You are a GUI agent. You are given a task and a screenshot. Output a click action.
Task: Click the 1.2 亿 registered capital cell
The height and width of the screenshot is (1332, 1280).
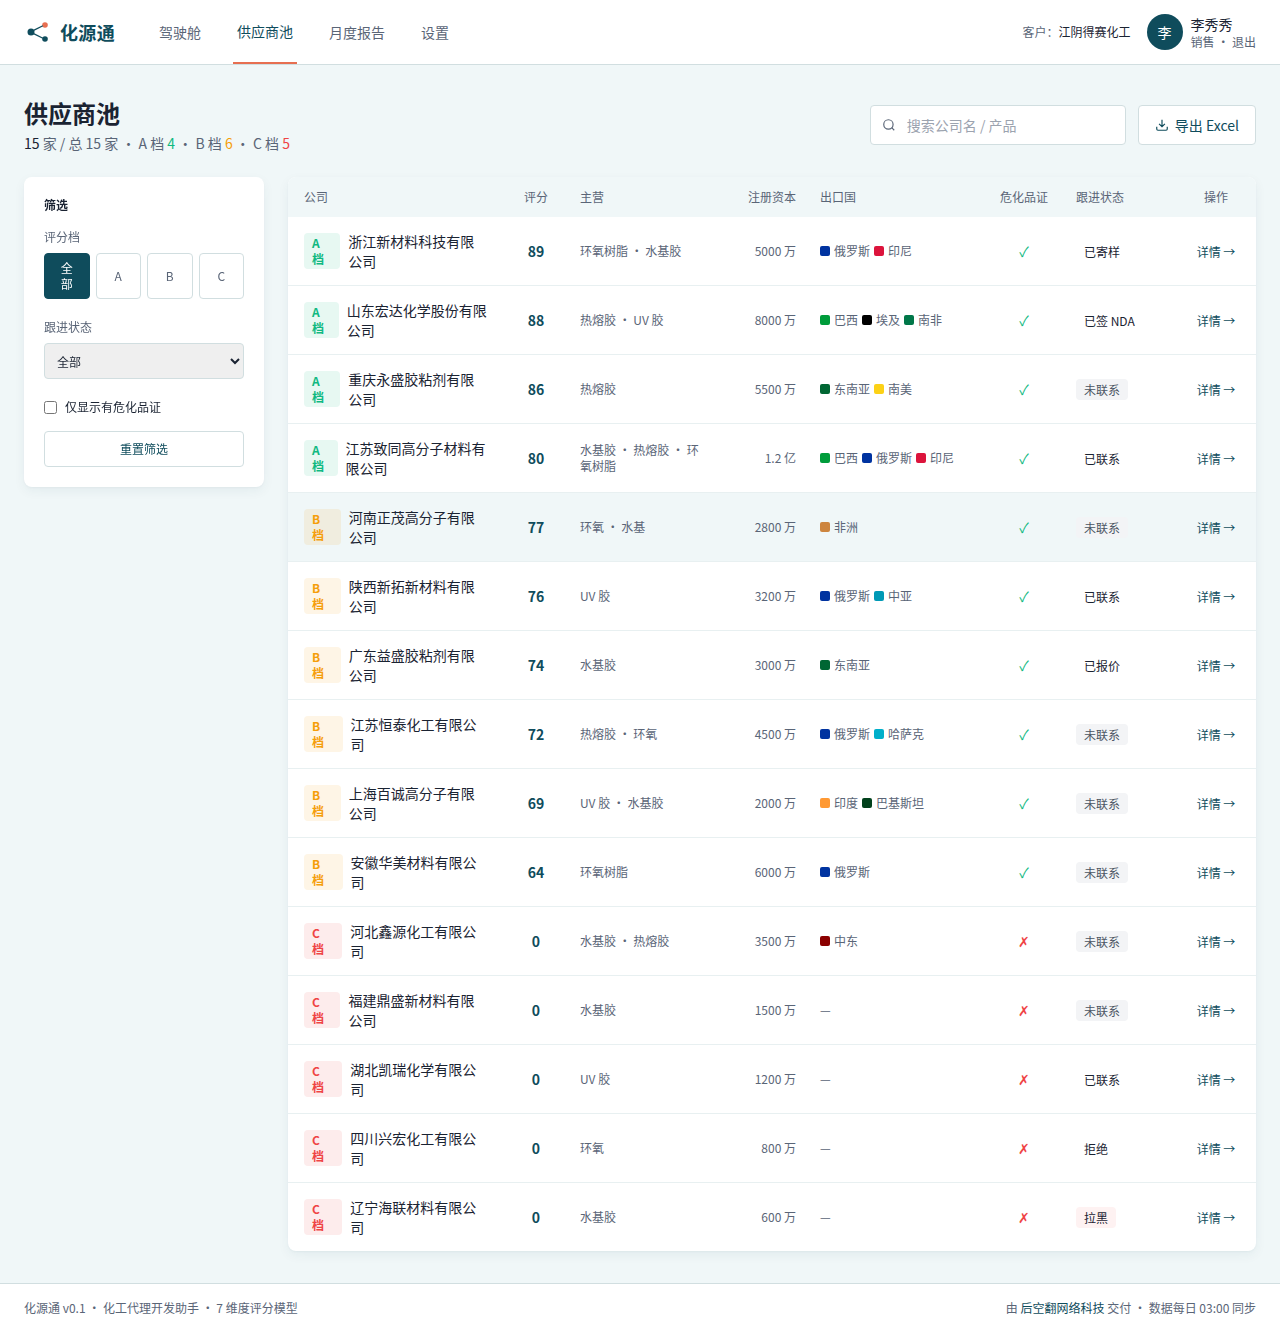pyautogui.click(x=780, y=458)
